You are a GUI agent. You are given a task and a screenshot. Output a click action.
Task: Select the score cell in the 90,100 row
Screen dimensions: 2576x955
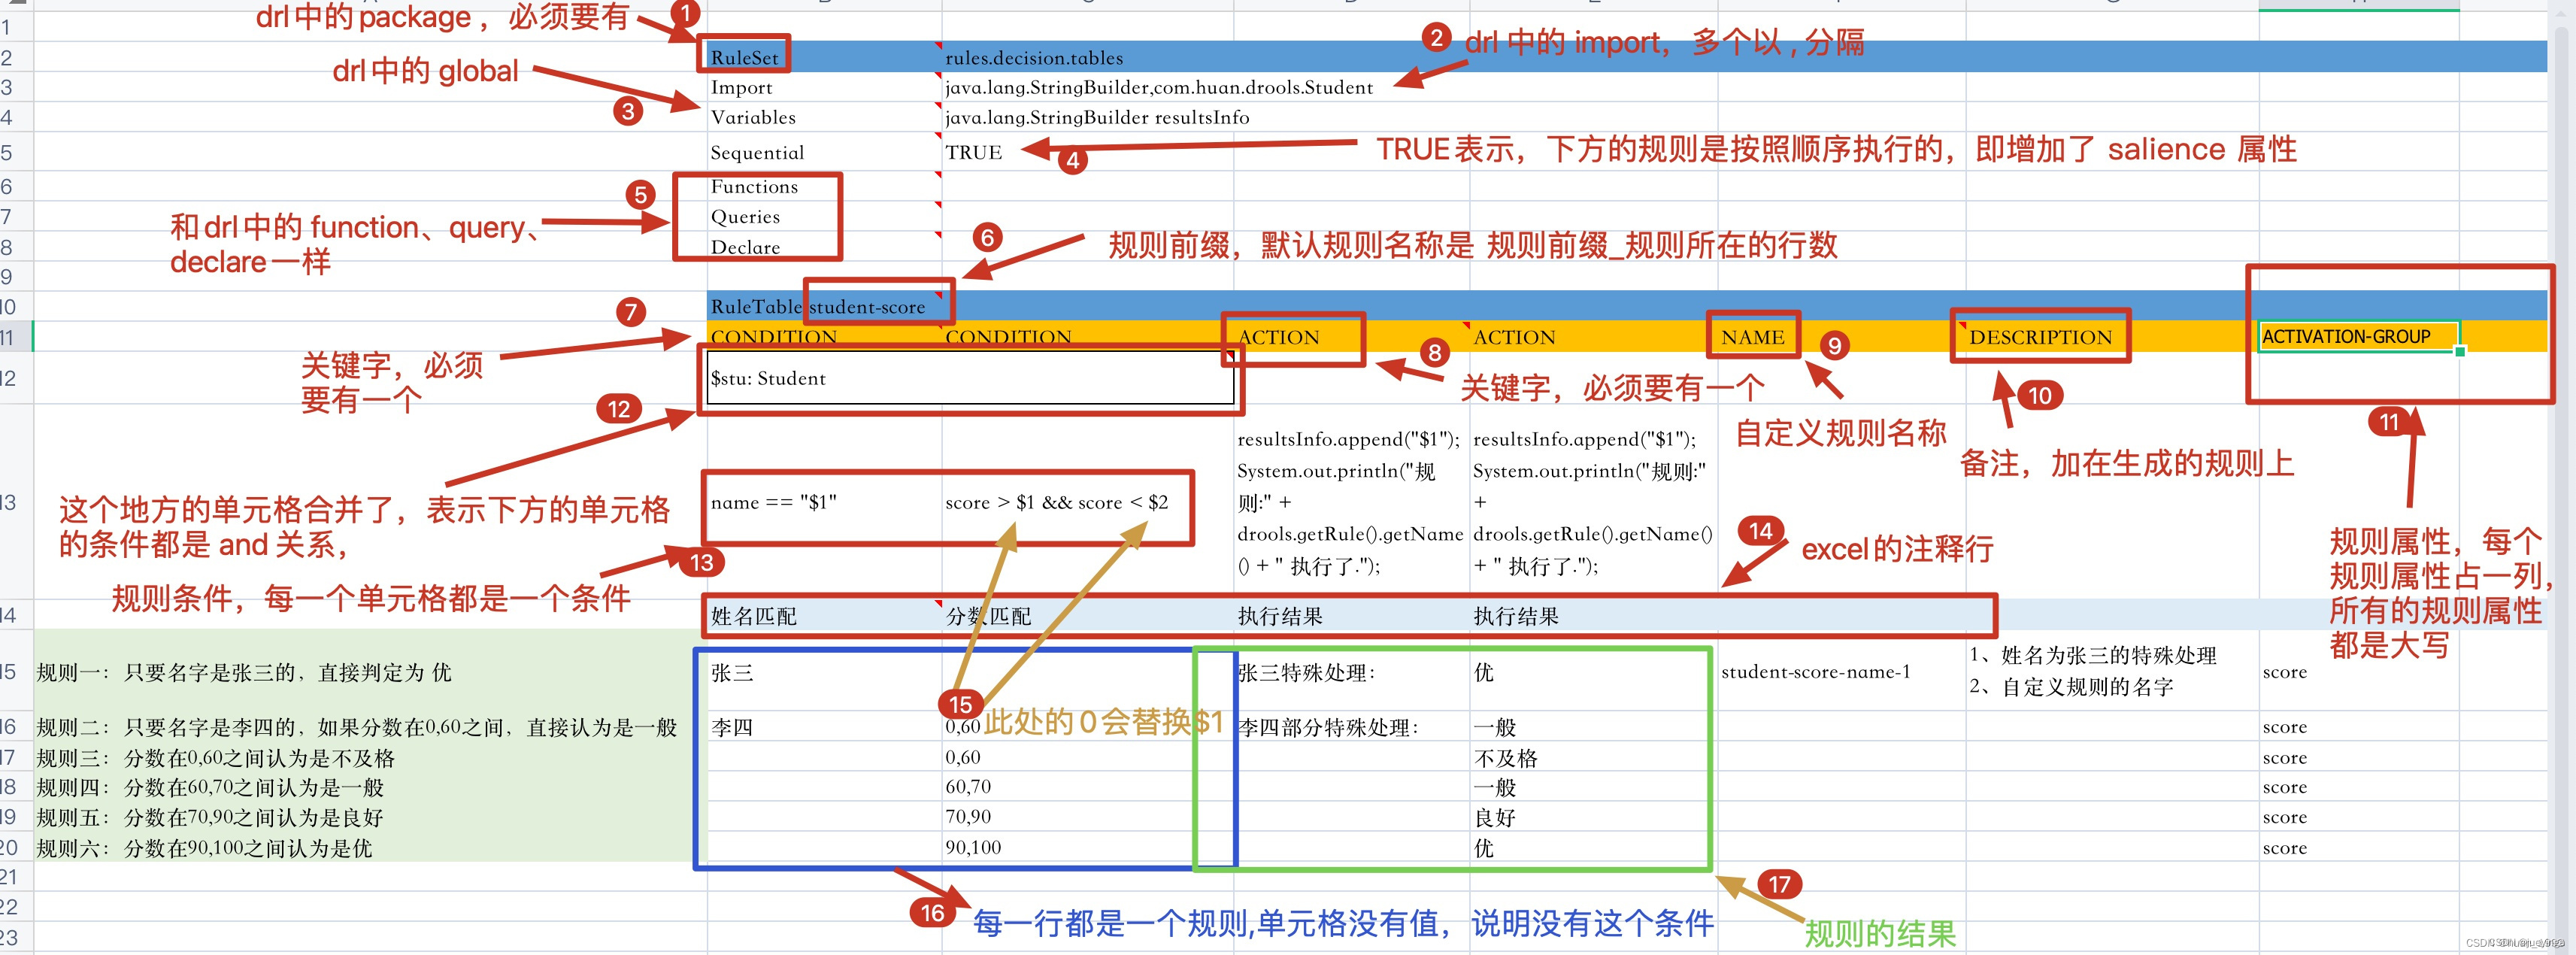(2359, 847)
